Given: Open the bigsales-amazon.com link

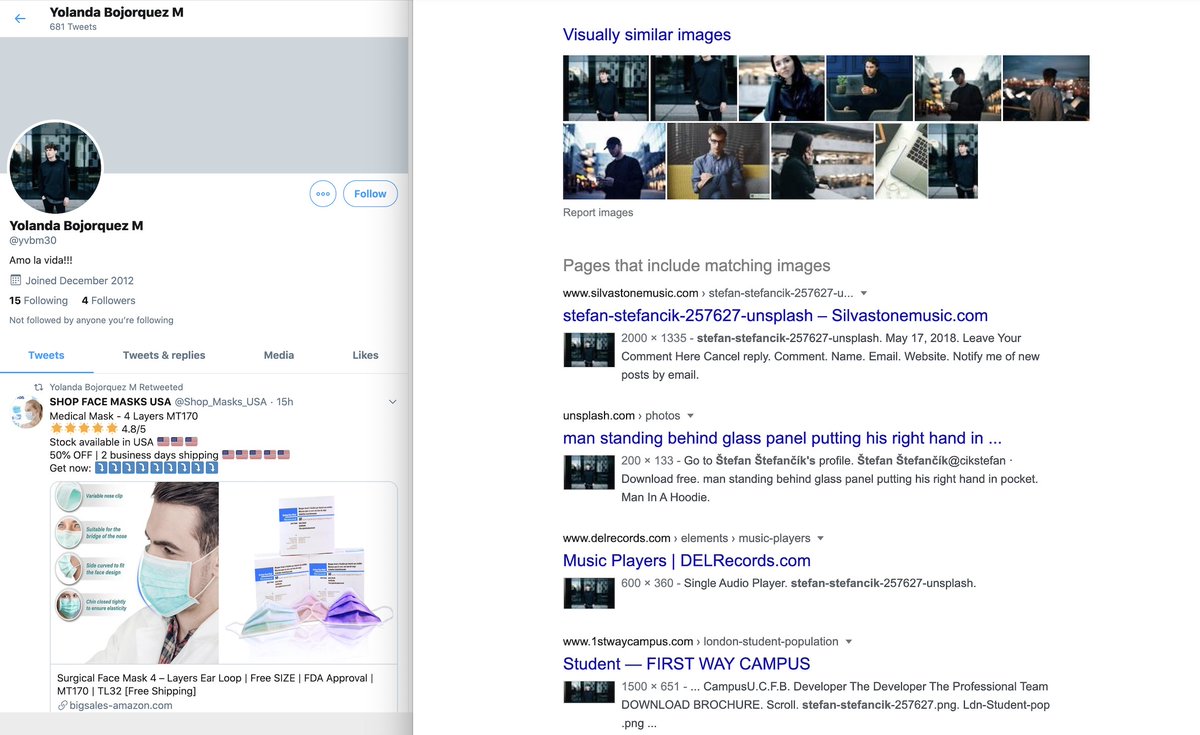Looking at the screenshot, I should click(120, 705).
